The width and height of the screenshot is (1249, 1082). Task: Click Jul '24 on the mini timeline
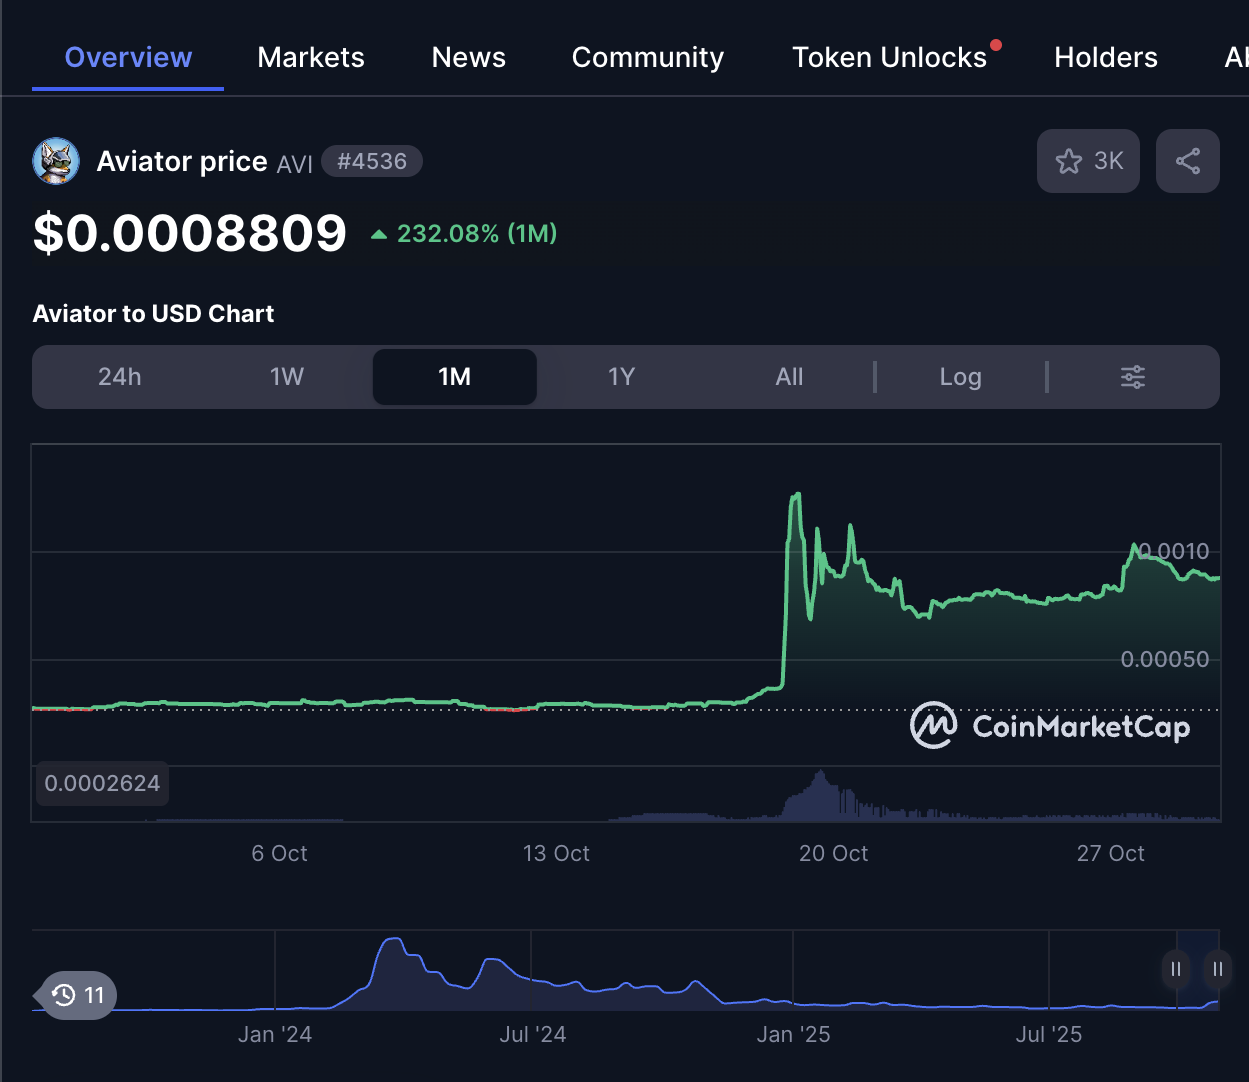[x=532, y=1034]
